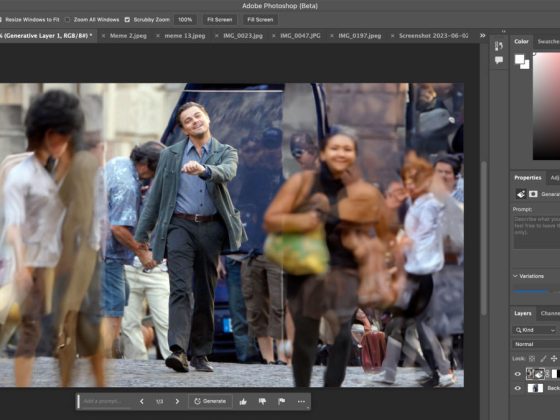Click the mask icon in Properties panel
Viewport: 560px width, 420px height.
pos(533,194)
